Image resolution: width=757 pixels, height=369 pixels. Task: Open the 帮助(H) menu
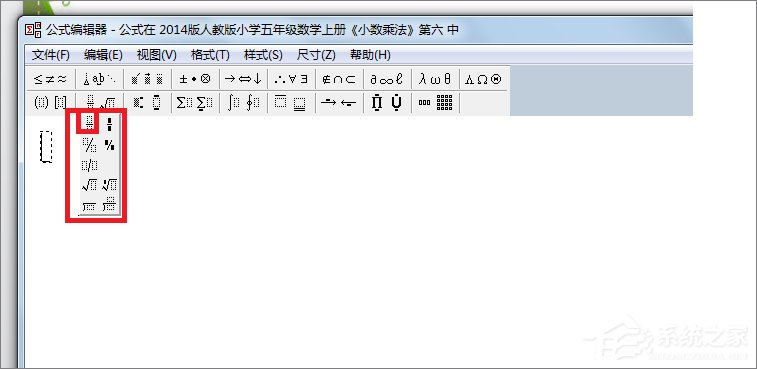point(370,55)
